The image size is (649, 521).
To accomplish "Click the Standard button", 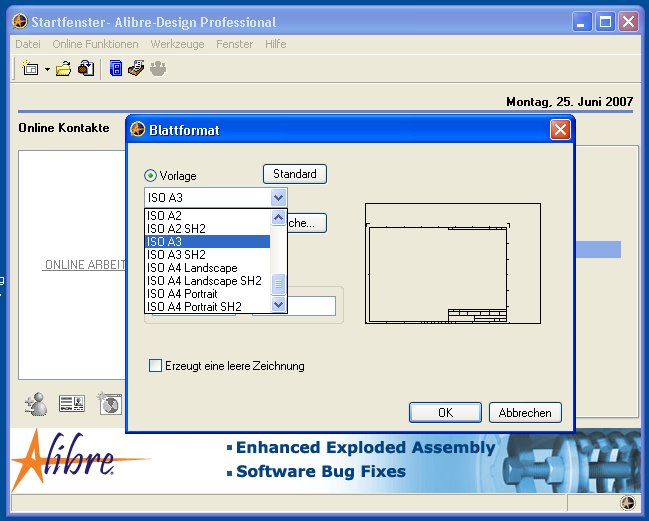I will 295,174.
